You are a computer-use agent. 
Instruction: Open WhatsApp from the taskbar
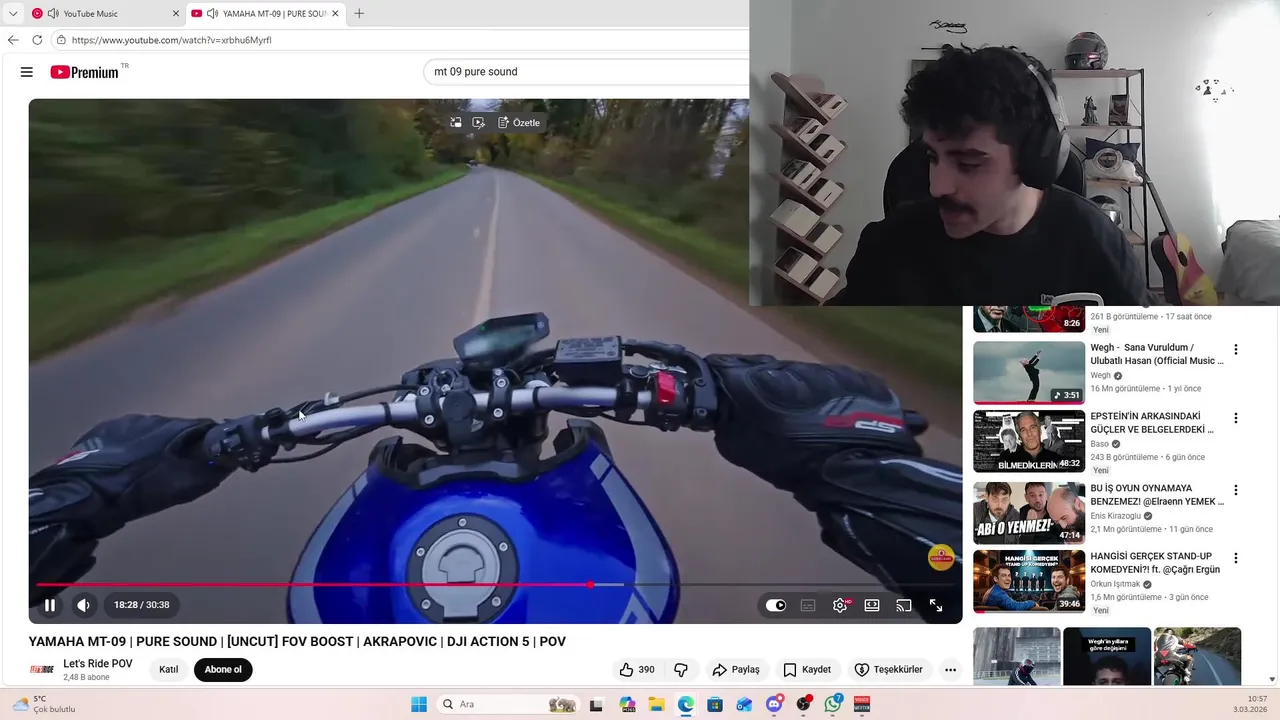833,704
